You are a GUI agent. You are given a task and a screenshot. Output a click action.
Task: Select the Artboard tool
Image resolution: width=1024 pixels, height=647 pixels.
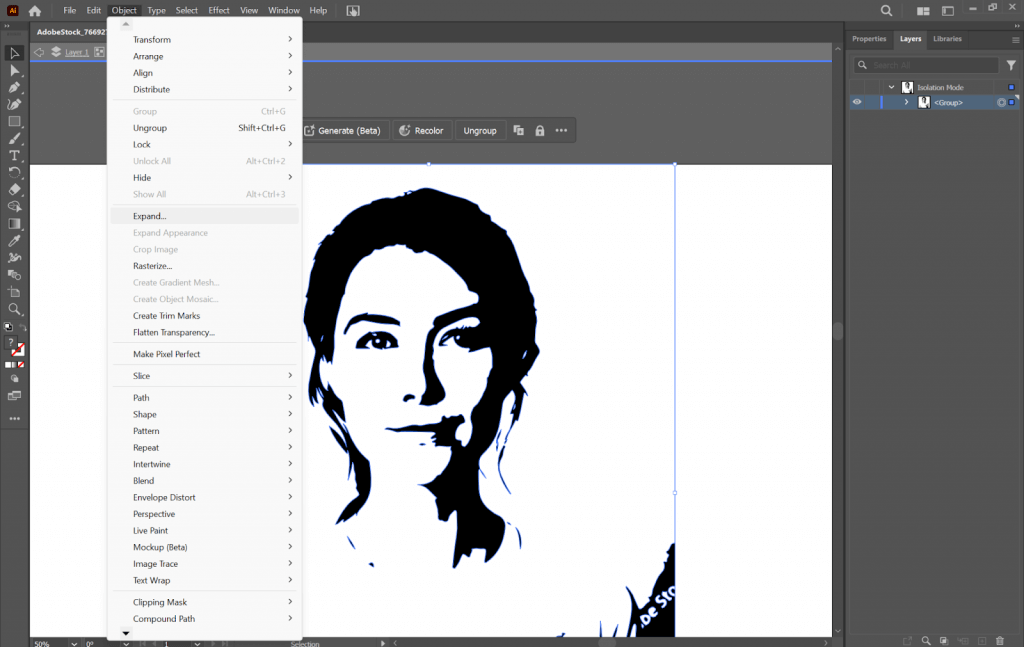tap(14, 292)
